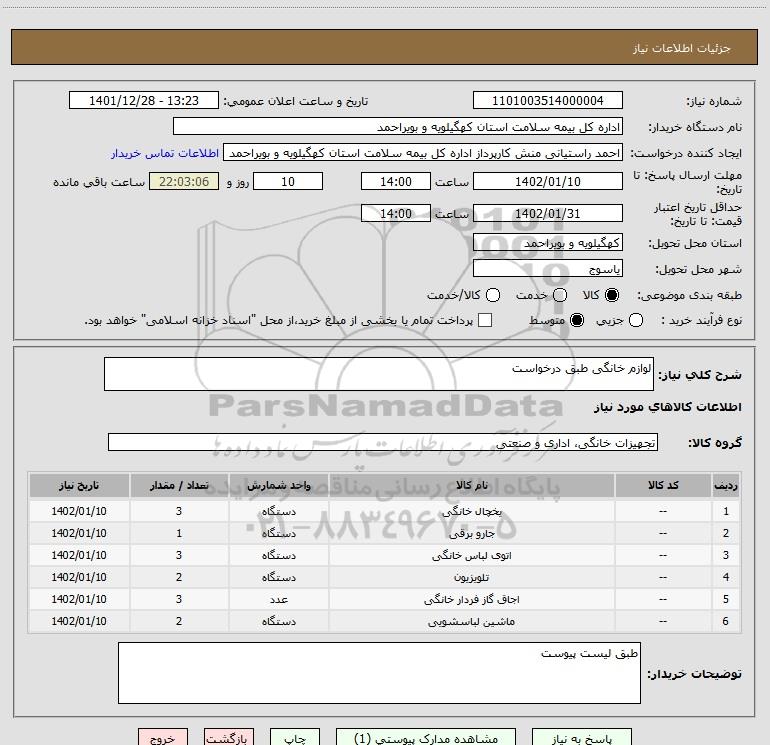Click the توضیحات خریدار text area
770x745 pixels.
[379, 673]
